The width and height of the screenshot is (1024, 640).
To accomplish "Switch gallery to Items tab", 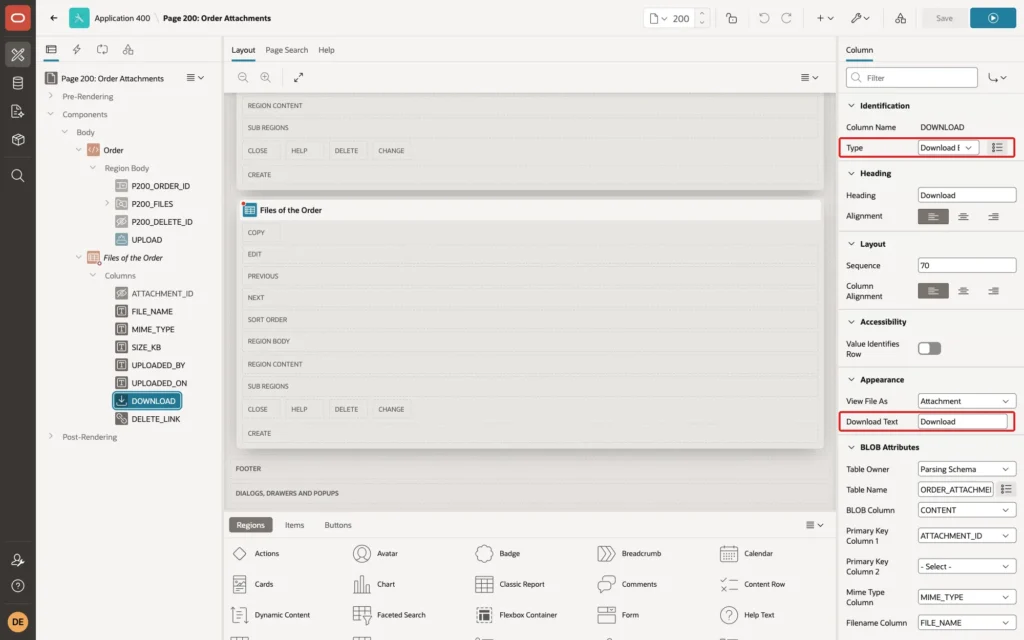I will tap(294, 525).
